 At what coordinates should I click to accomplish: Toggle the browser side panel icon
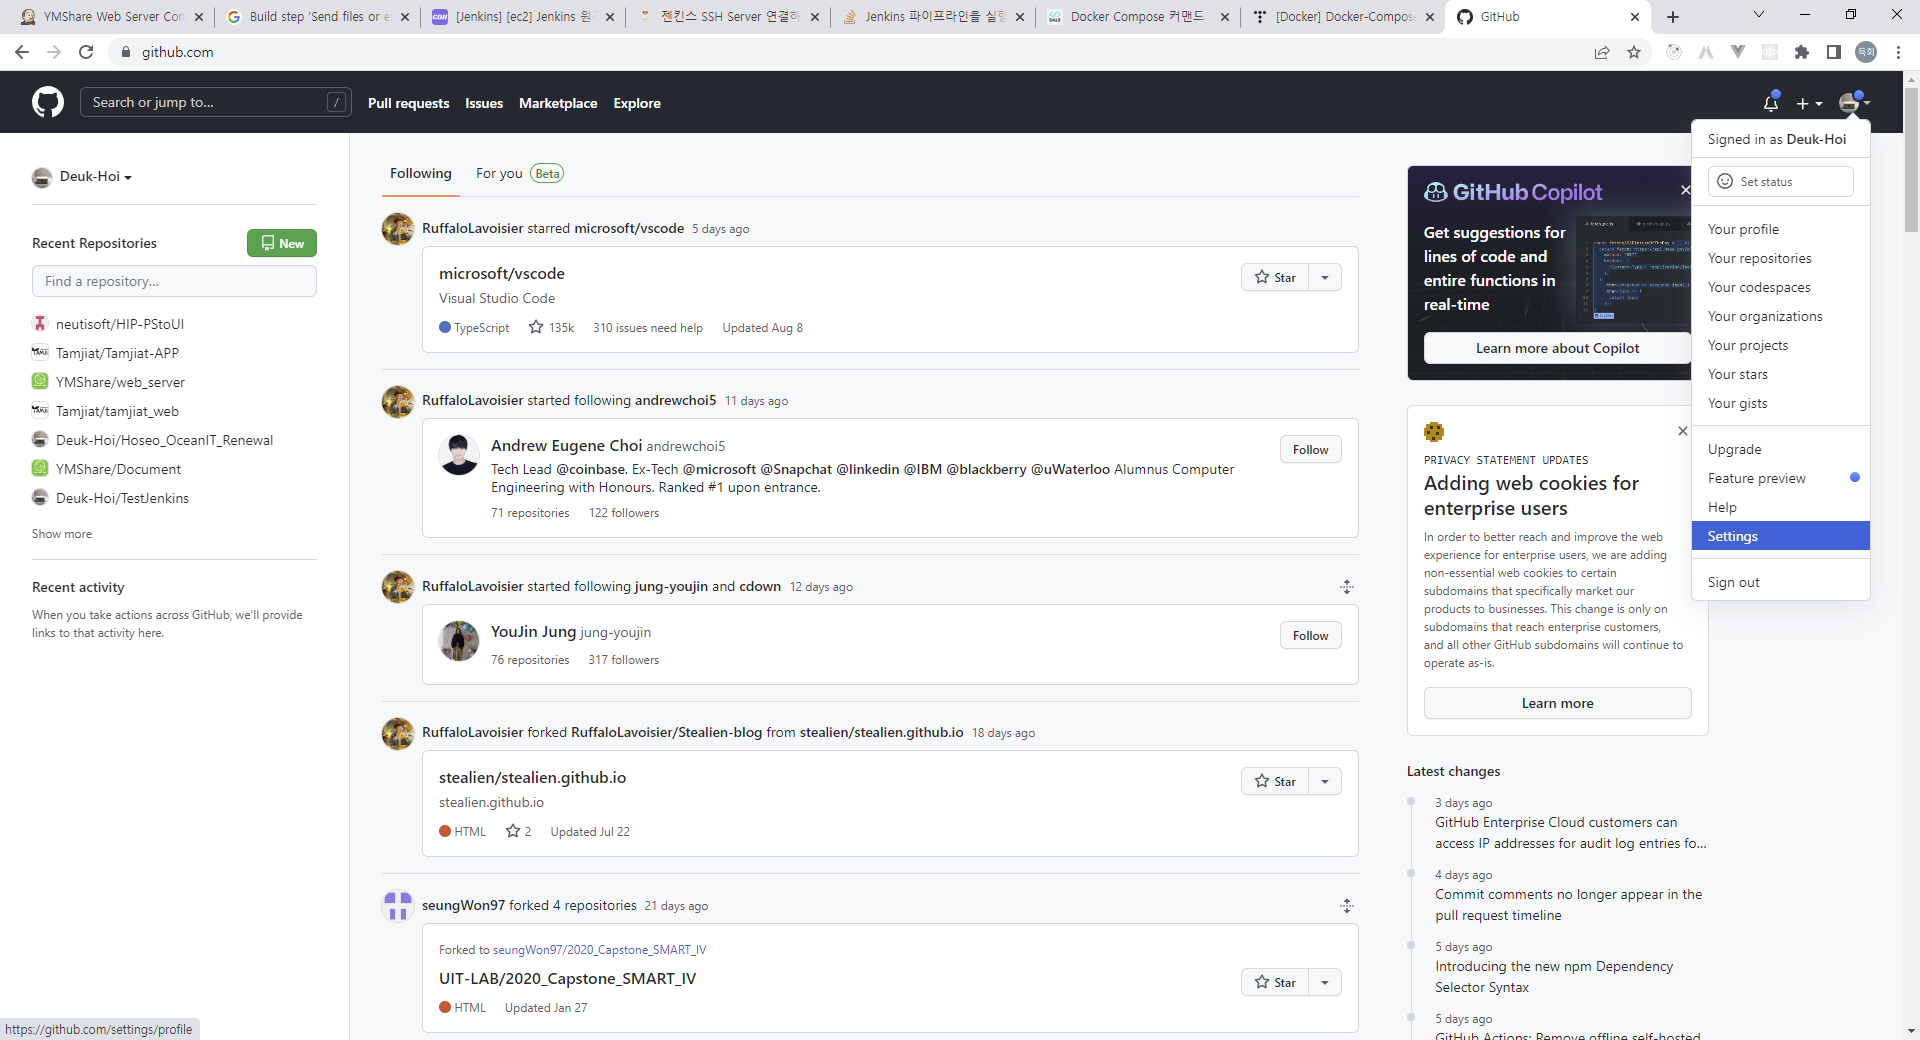click(x=1834, y=52)
